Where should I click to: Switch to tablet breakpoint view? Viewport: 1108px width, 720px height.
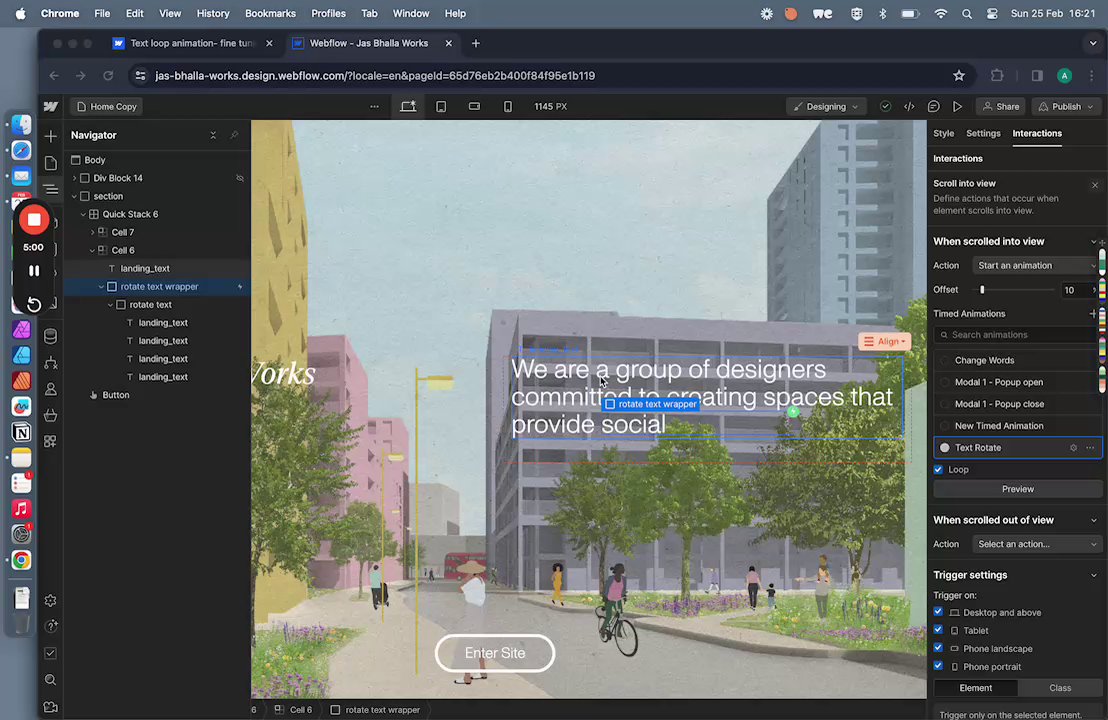[x=441, y=107]
